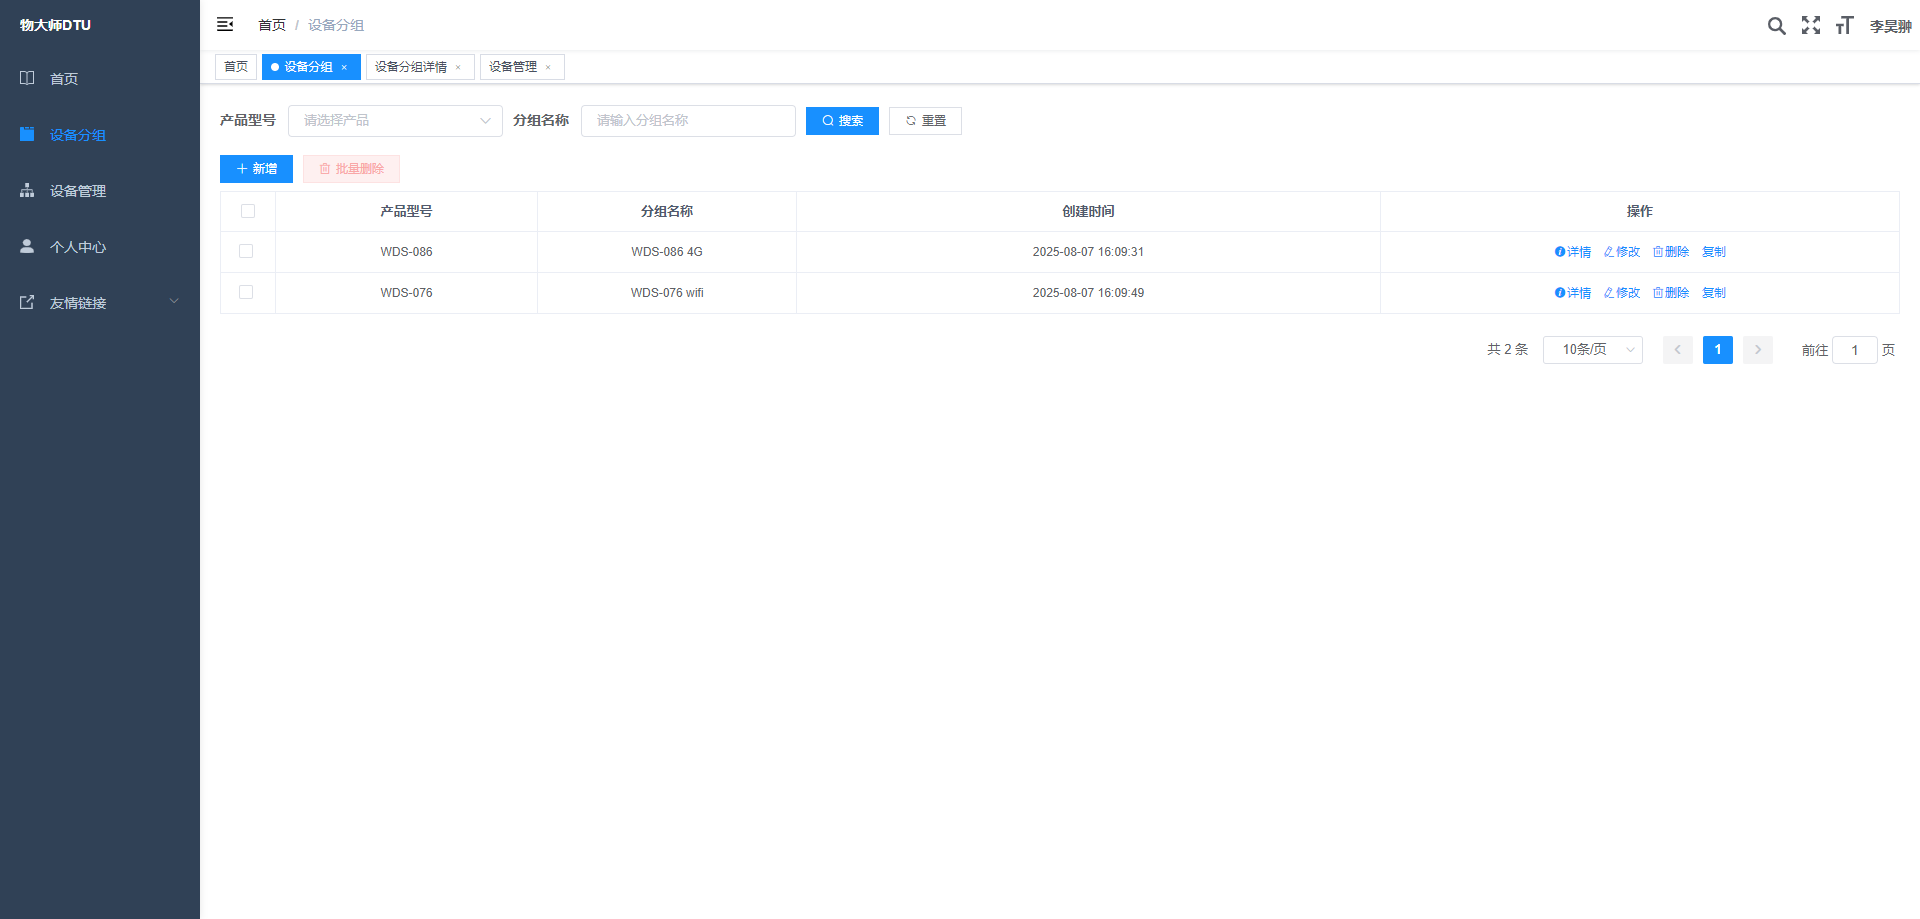The width and height of the screenshot is (1920, 919).
Task: Open the 10条/页 page size dropdown
Action: 1592,350
